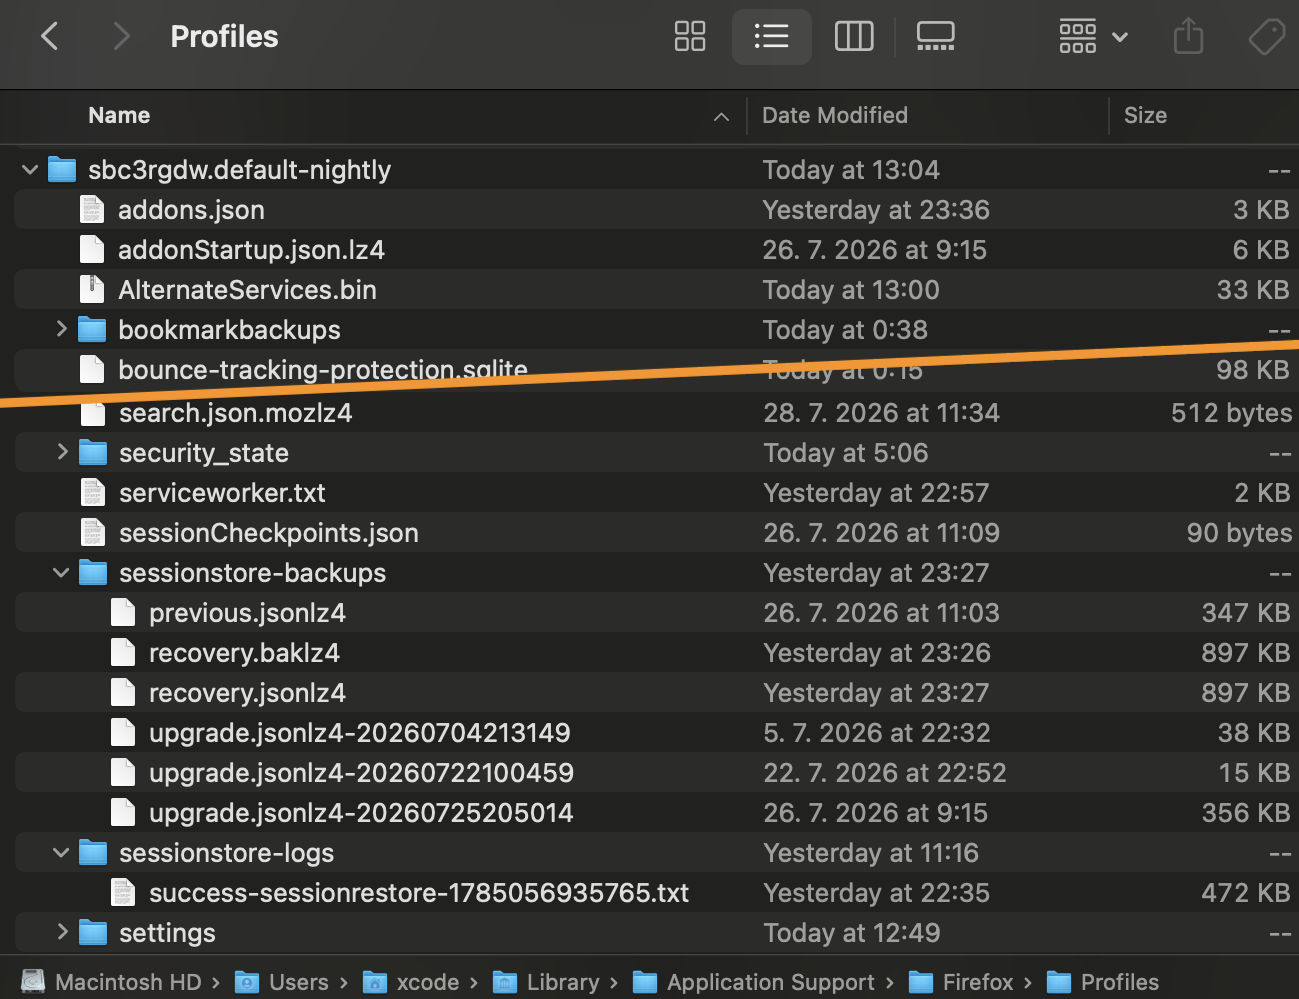Click the Share toolbar icon
The height and width of the screenshot is (999, 1299).
pos(1188,37)
